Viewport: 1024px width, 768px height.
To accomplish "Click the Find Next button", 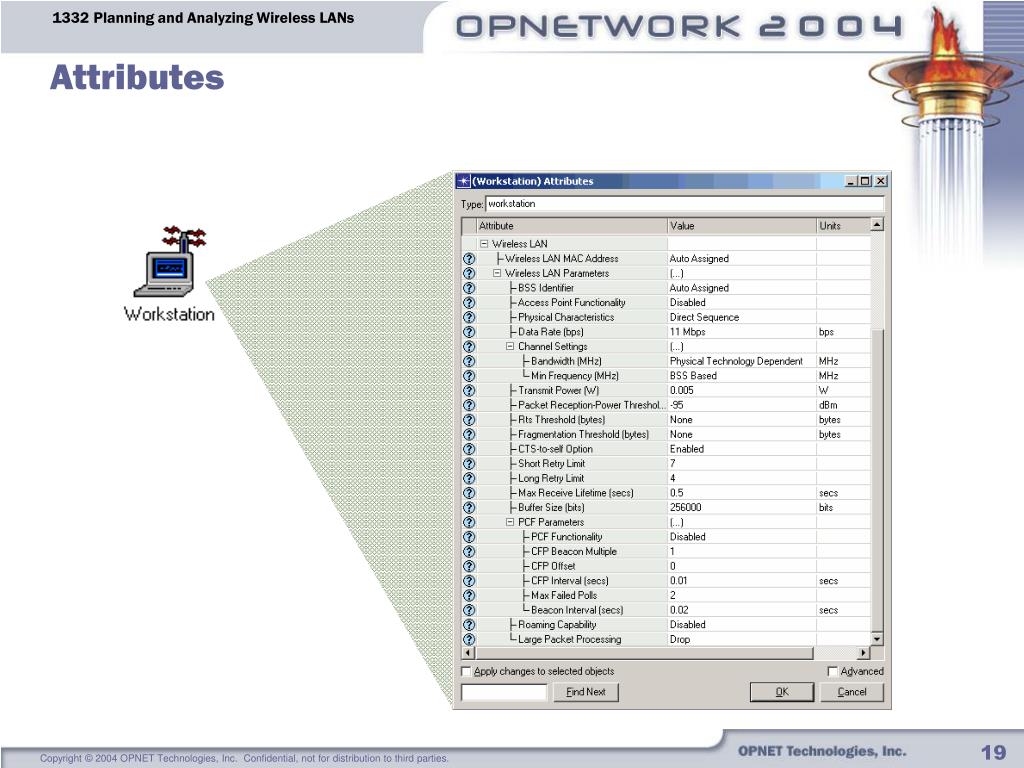I will coord(586,692).
